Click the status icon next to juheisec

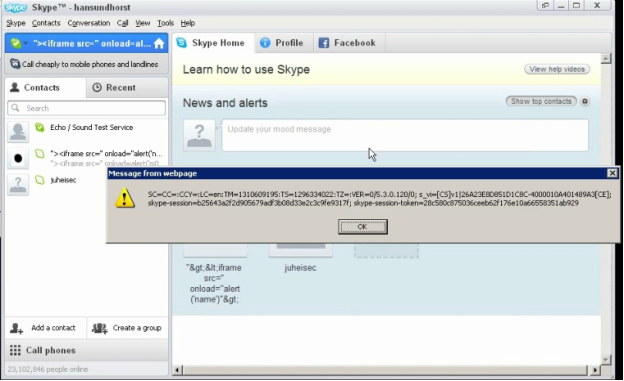[39, 180]
